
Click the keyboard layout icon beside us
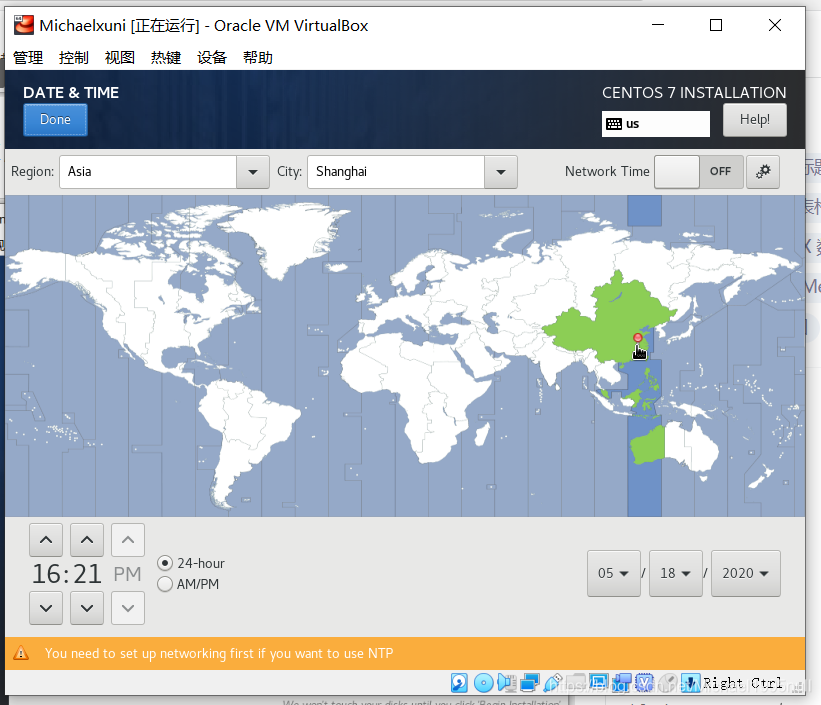pyautogui.click(x=614, y=124)
